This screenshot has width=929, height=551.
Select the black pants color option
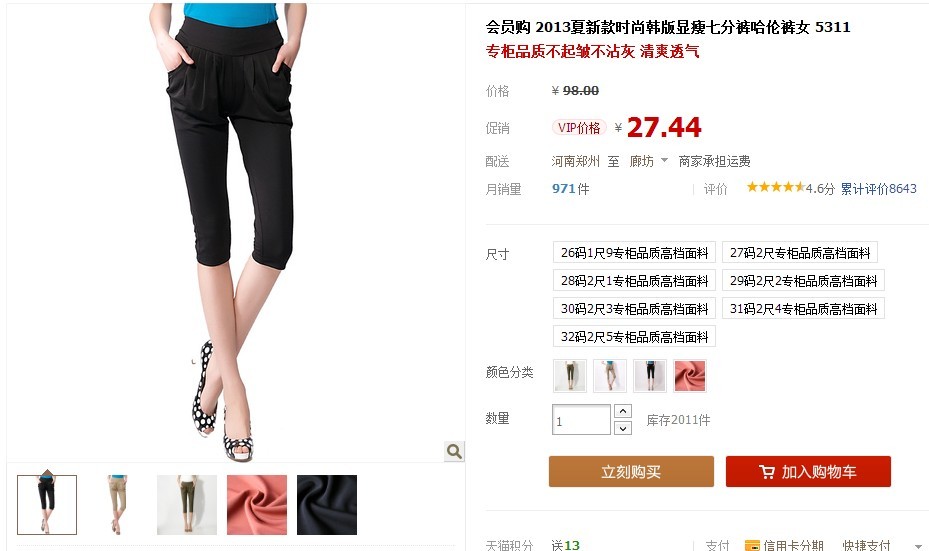pos(650,376)
